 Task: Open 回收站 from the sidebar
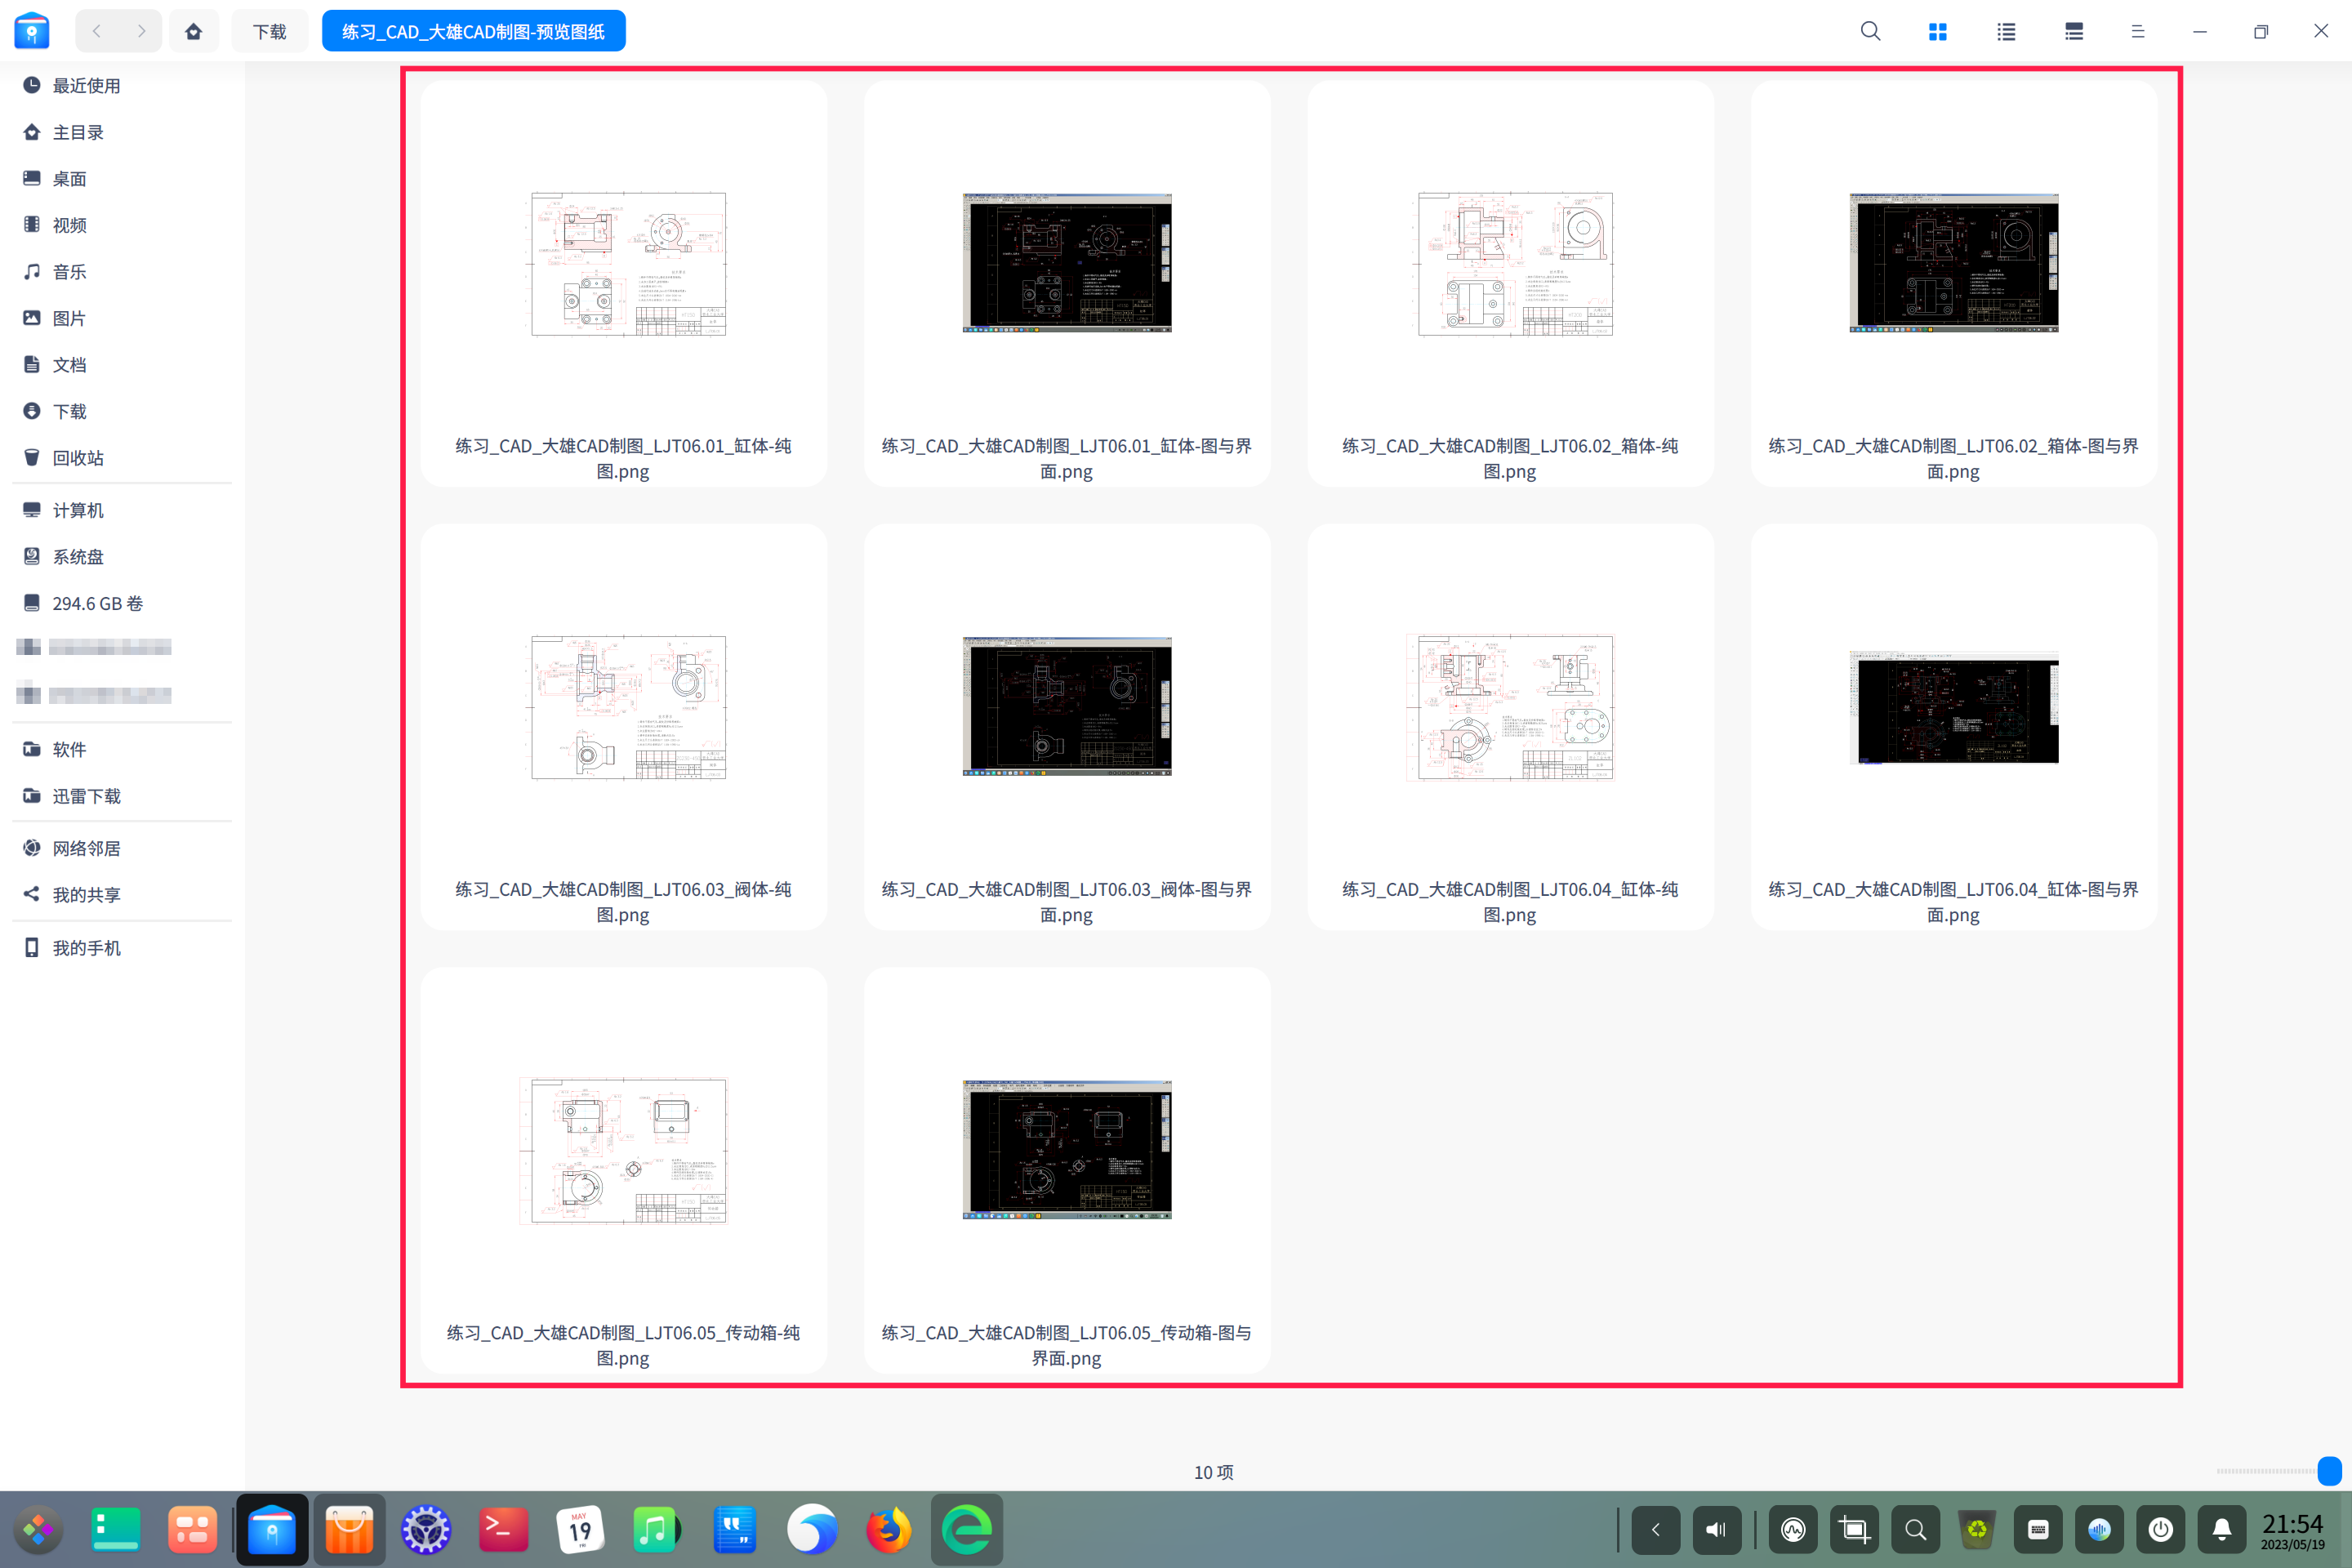pyautogui.click(x=78, y=457)
